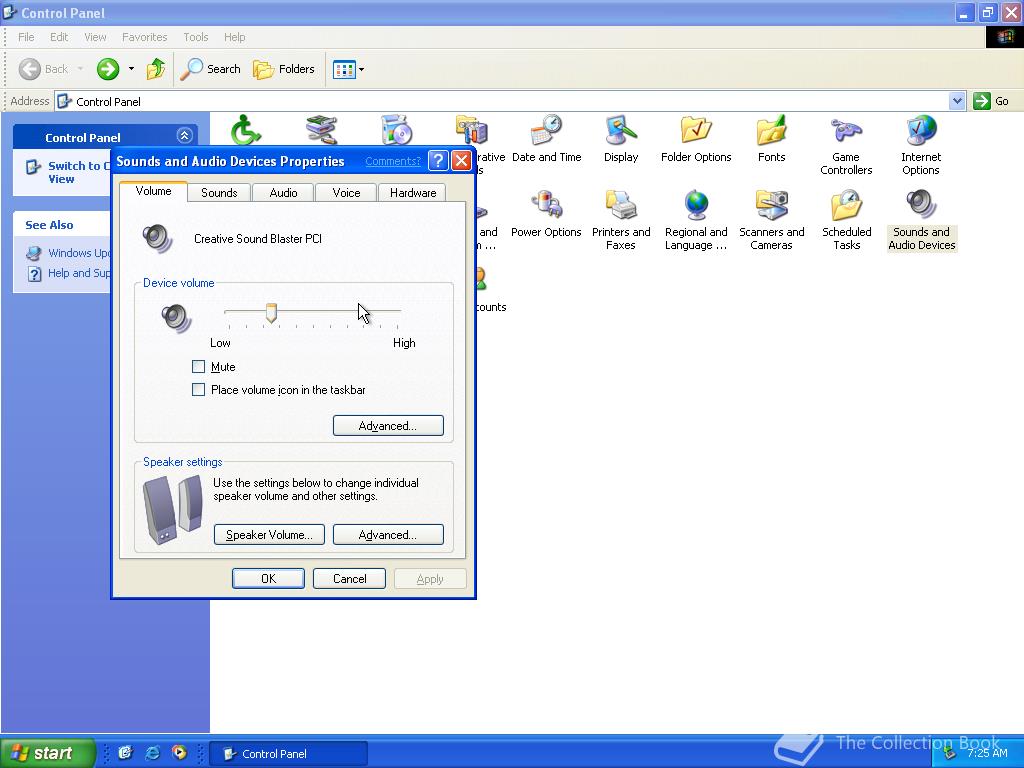Image resolution: width=1024 pixels, height=768 pixels.
Task: Click the device volume slider thumb
Action: coord(271,313)
